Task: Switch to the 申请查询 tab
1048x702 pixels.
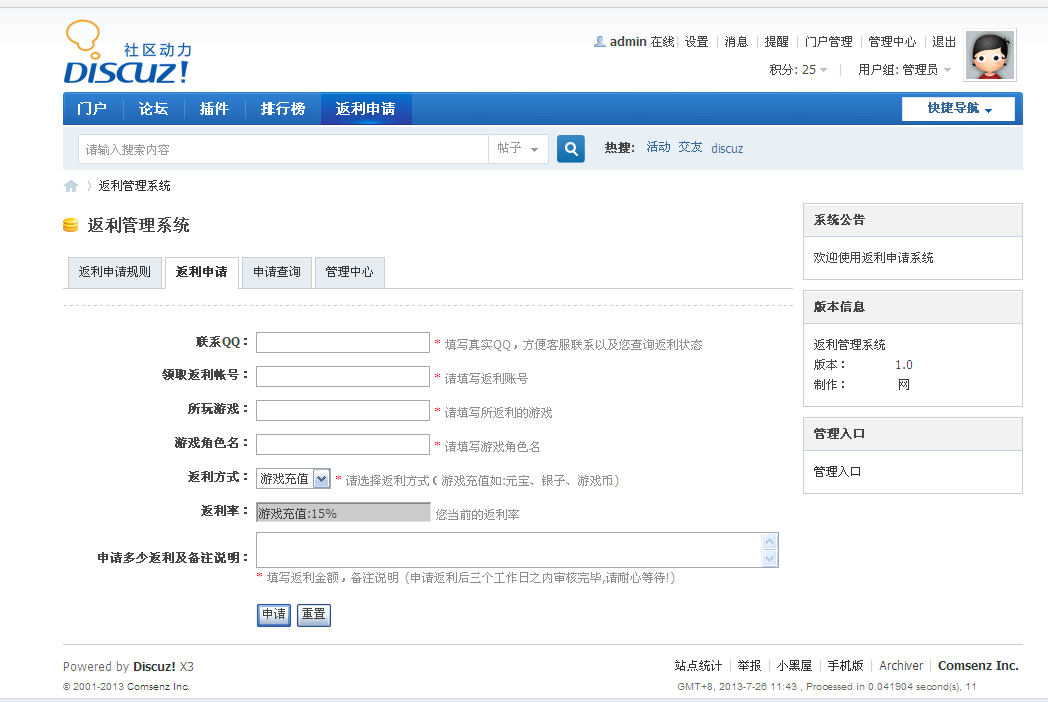Action: 277,272
